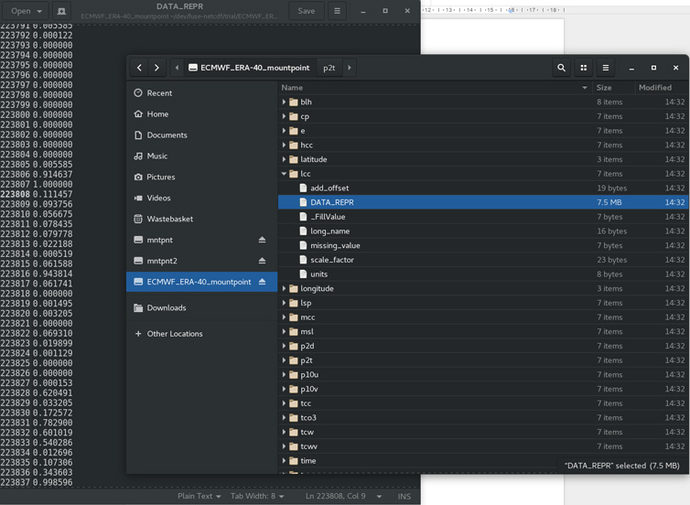Click the p2t path bar segment

pos(329,68)
